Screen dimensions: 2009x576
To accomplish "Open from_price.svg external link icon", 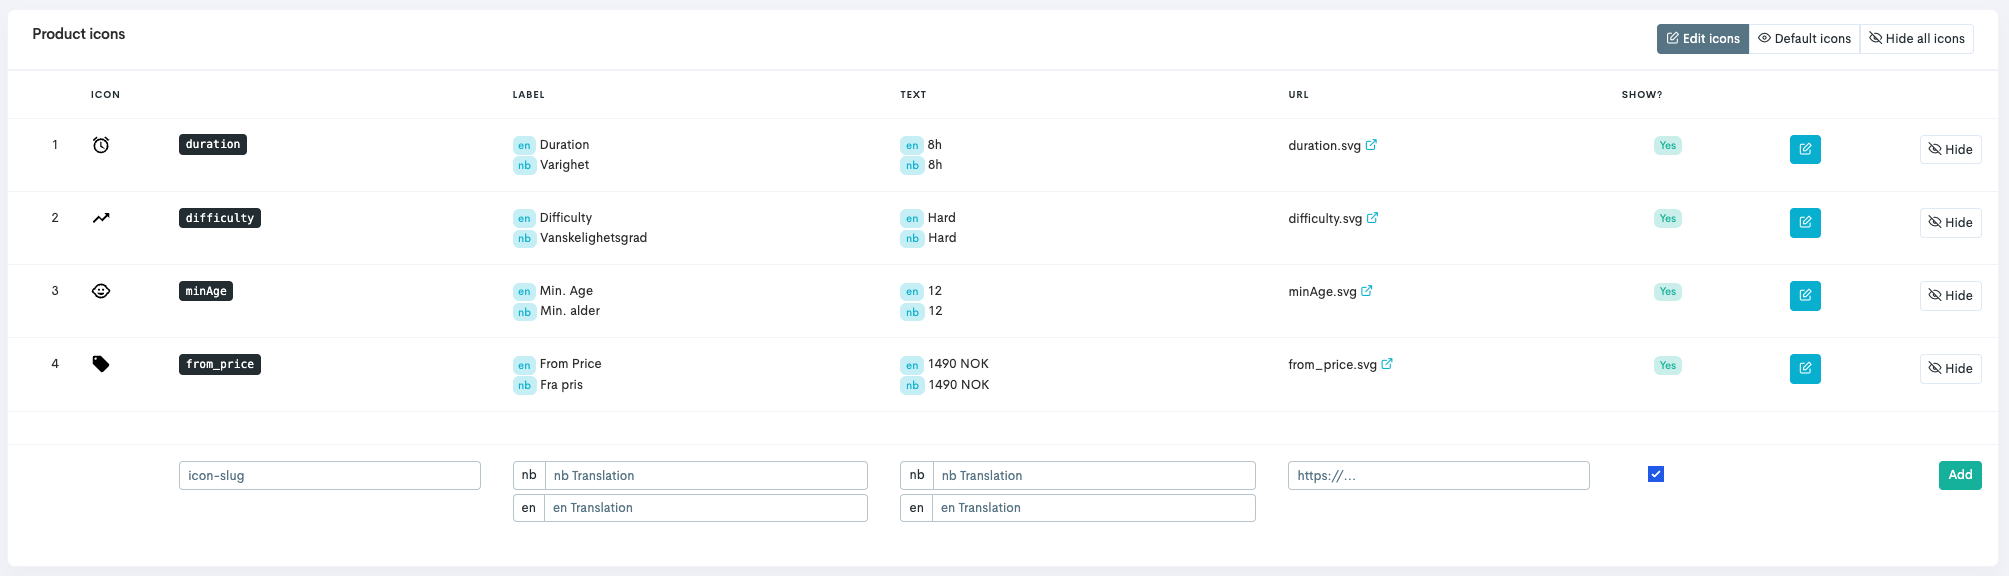I will pos(1386,364).
